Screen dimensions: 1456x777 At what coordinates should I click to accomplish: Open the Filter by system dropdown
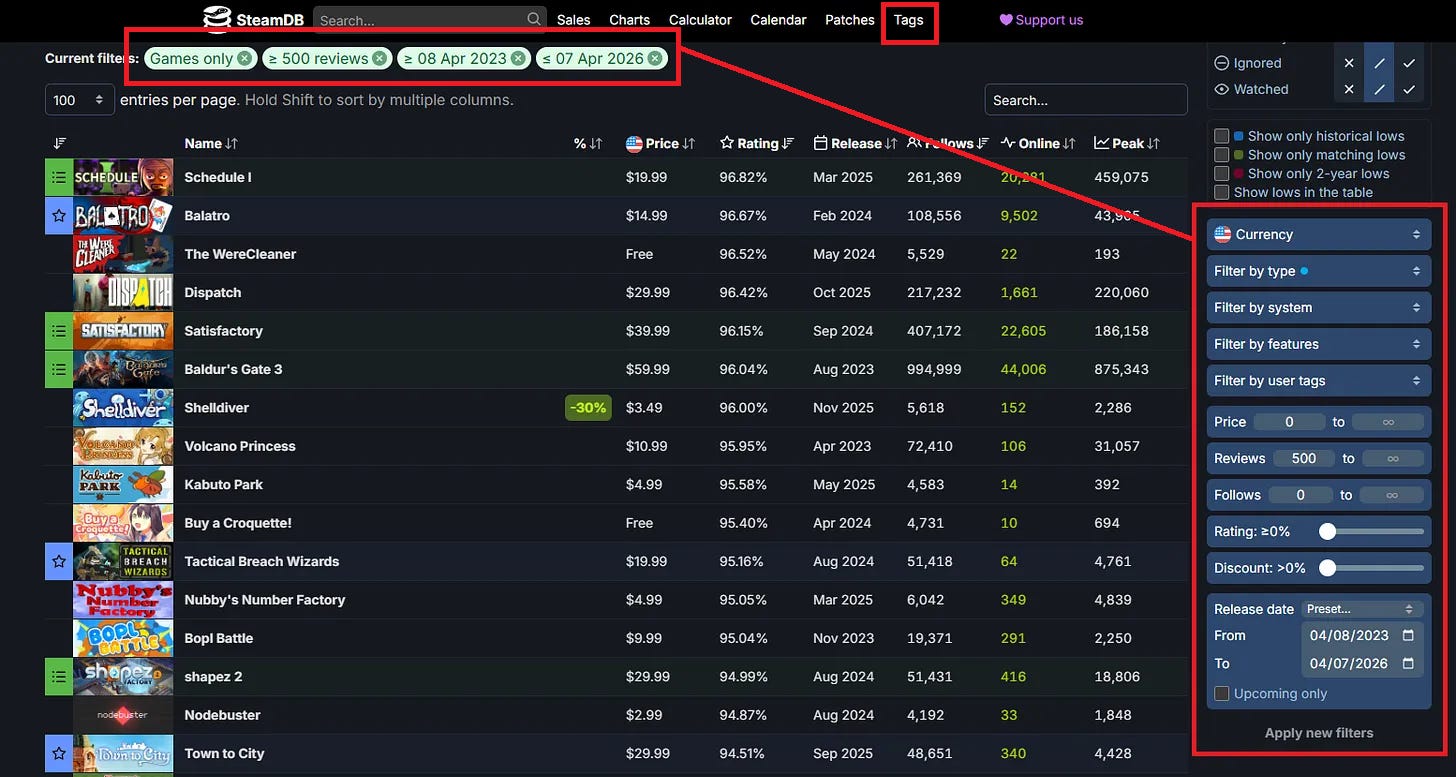pos(1319,307)
